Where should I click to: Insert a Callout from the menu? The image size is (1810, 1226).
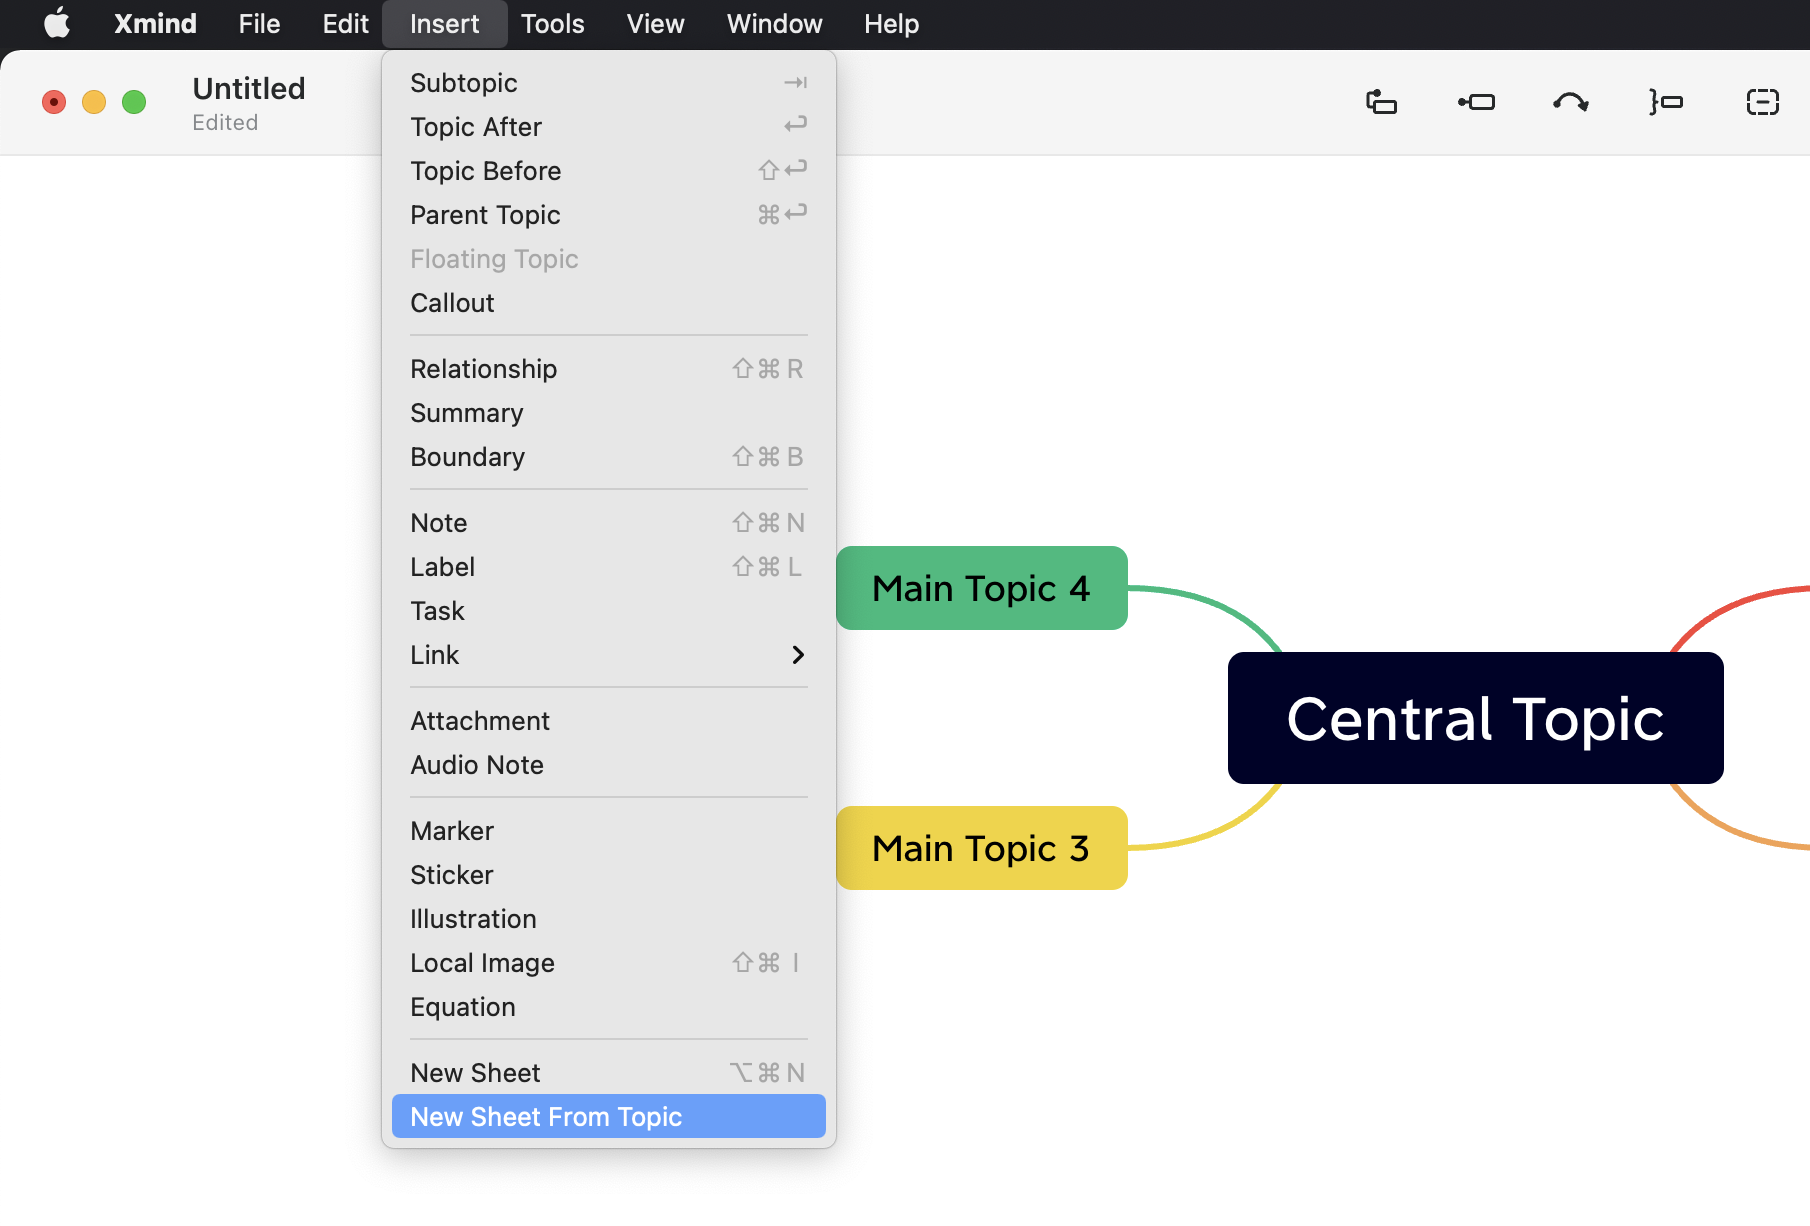[609, 303]
